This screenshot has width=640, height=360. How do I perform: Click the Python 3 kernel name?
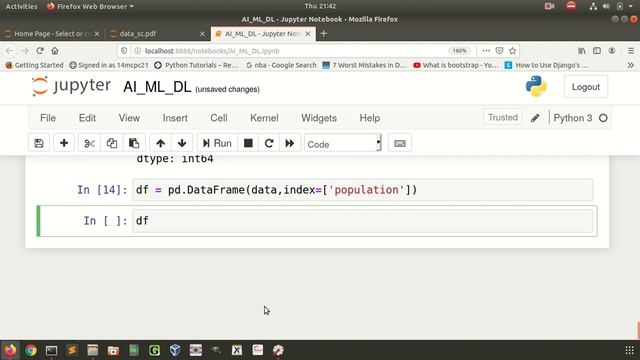coord(573,118)
